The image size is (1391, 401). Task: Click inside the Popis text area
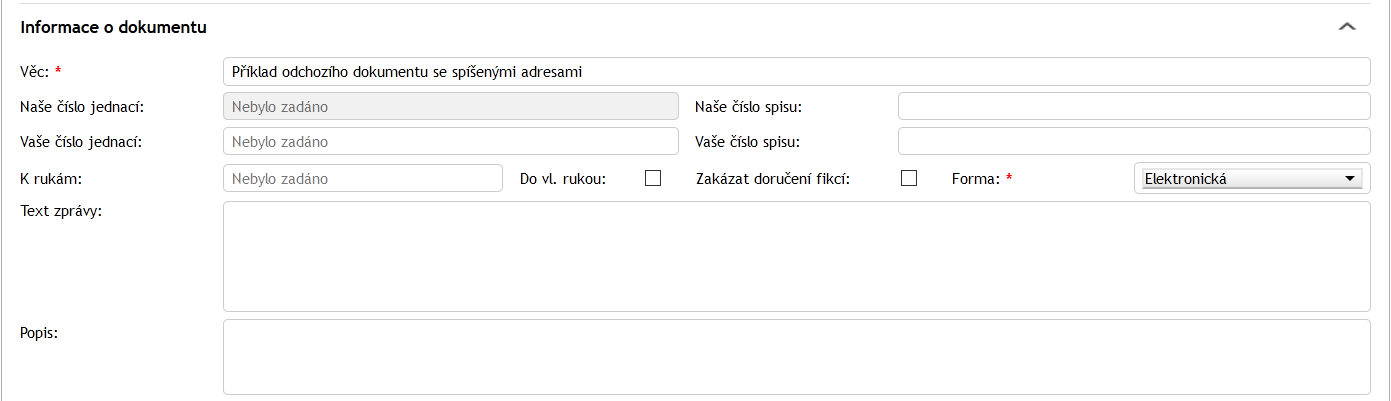tap(796, 357)
